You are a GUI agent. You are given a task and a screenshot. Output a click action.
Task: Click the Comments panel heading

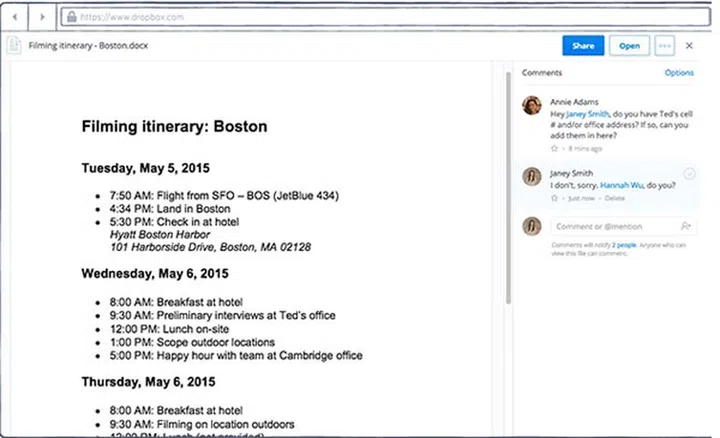[x=542, y=73]
